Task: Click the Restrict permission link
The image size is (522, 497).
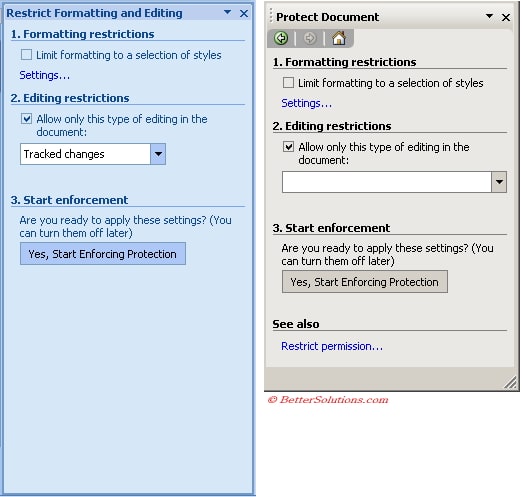Action: point(332,346)
